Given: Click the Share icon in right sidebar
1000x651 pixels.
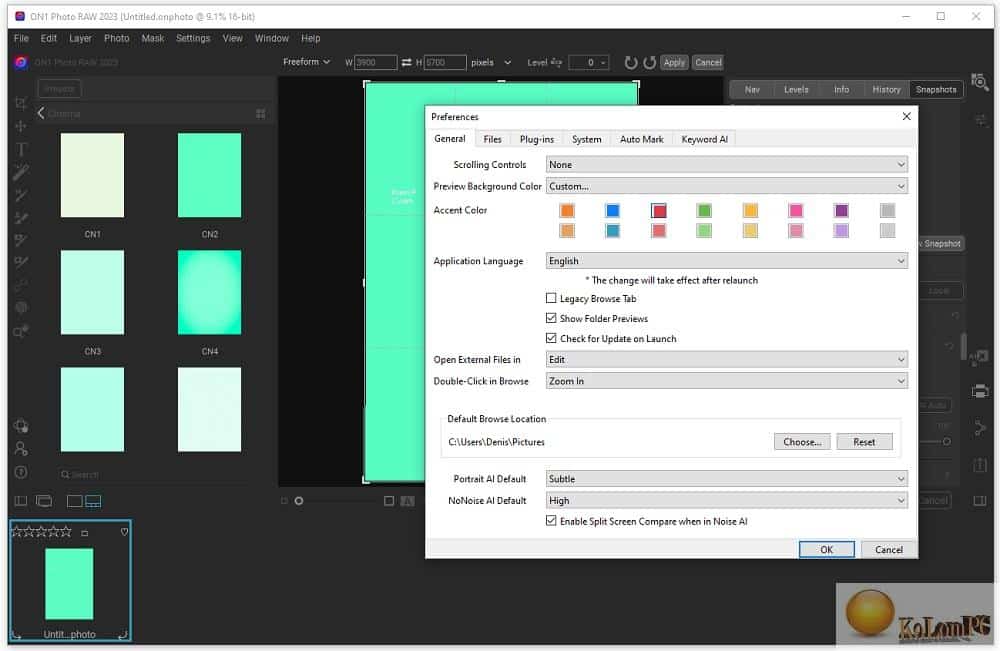Looking at the screenshot, I should (980, 428).
